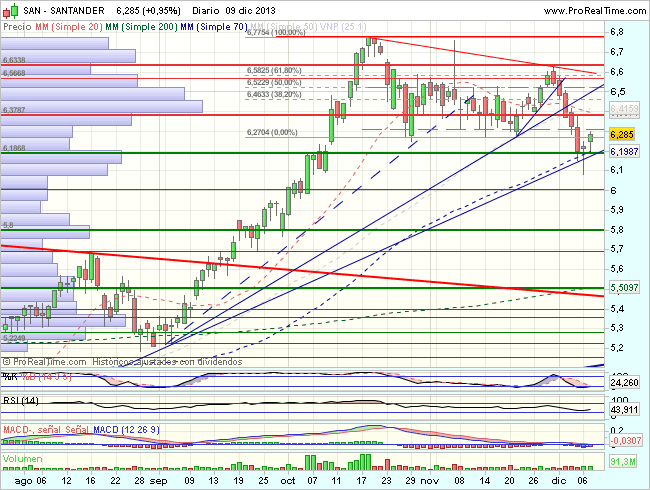Screen dimensions: 650x490
Task: Click the 91,3M volume value tag
Action: pos(623,461)
